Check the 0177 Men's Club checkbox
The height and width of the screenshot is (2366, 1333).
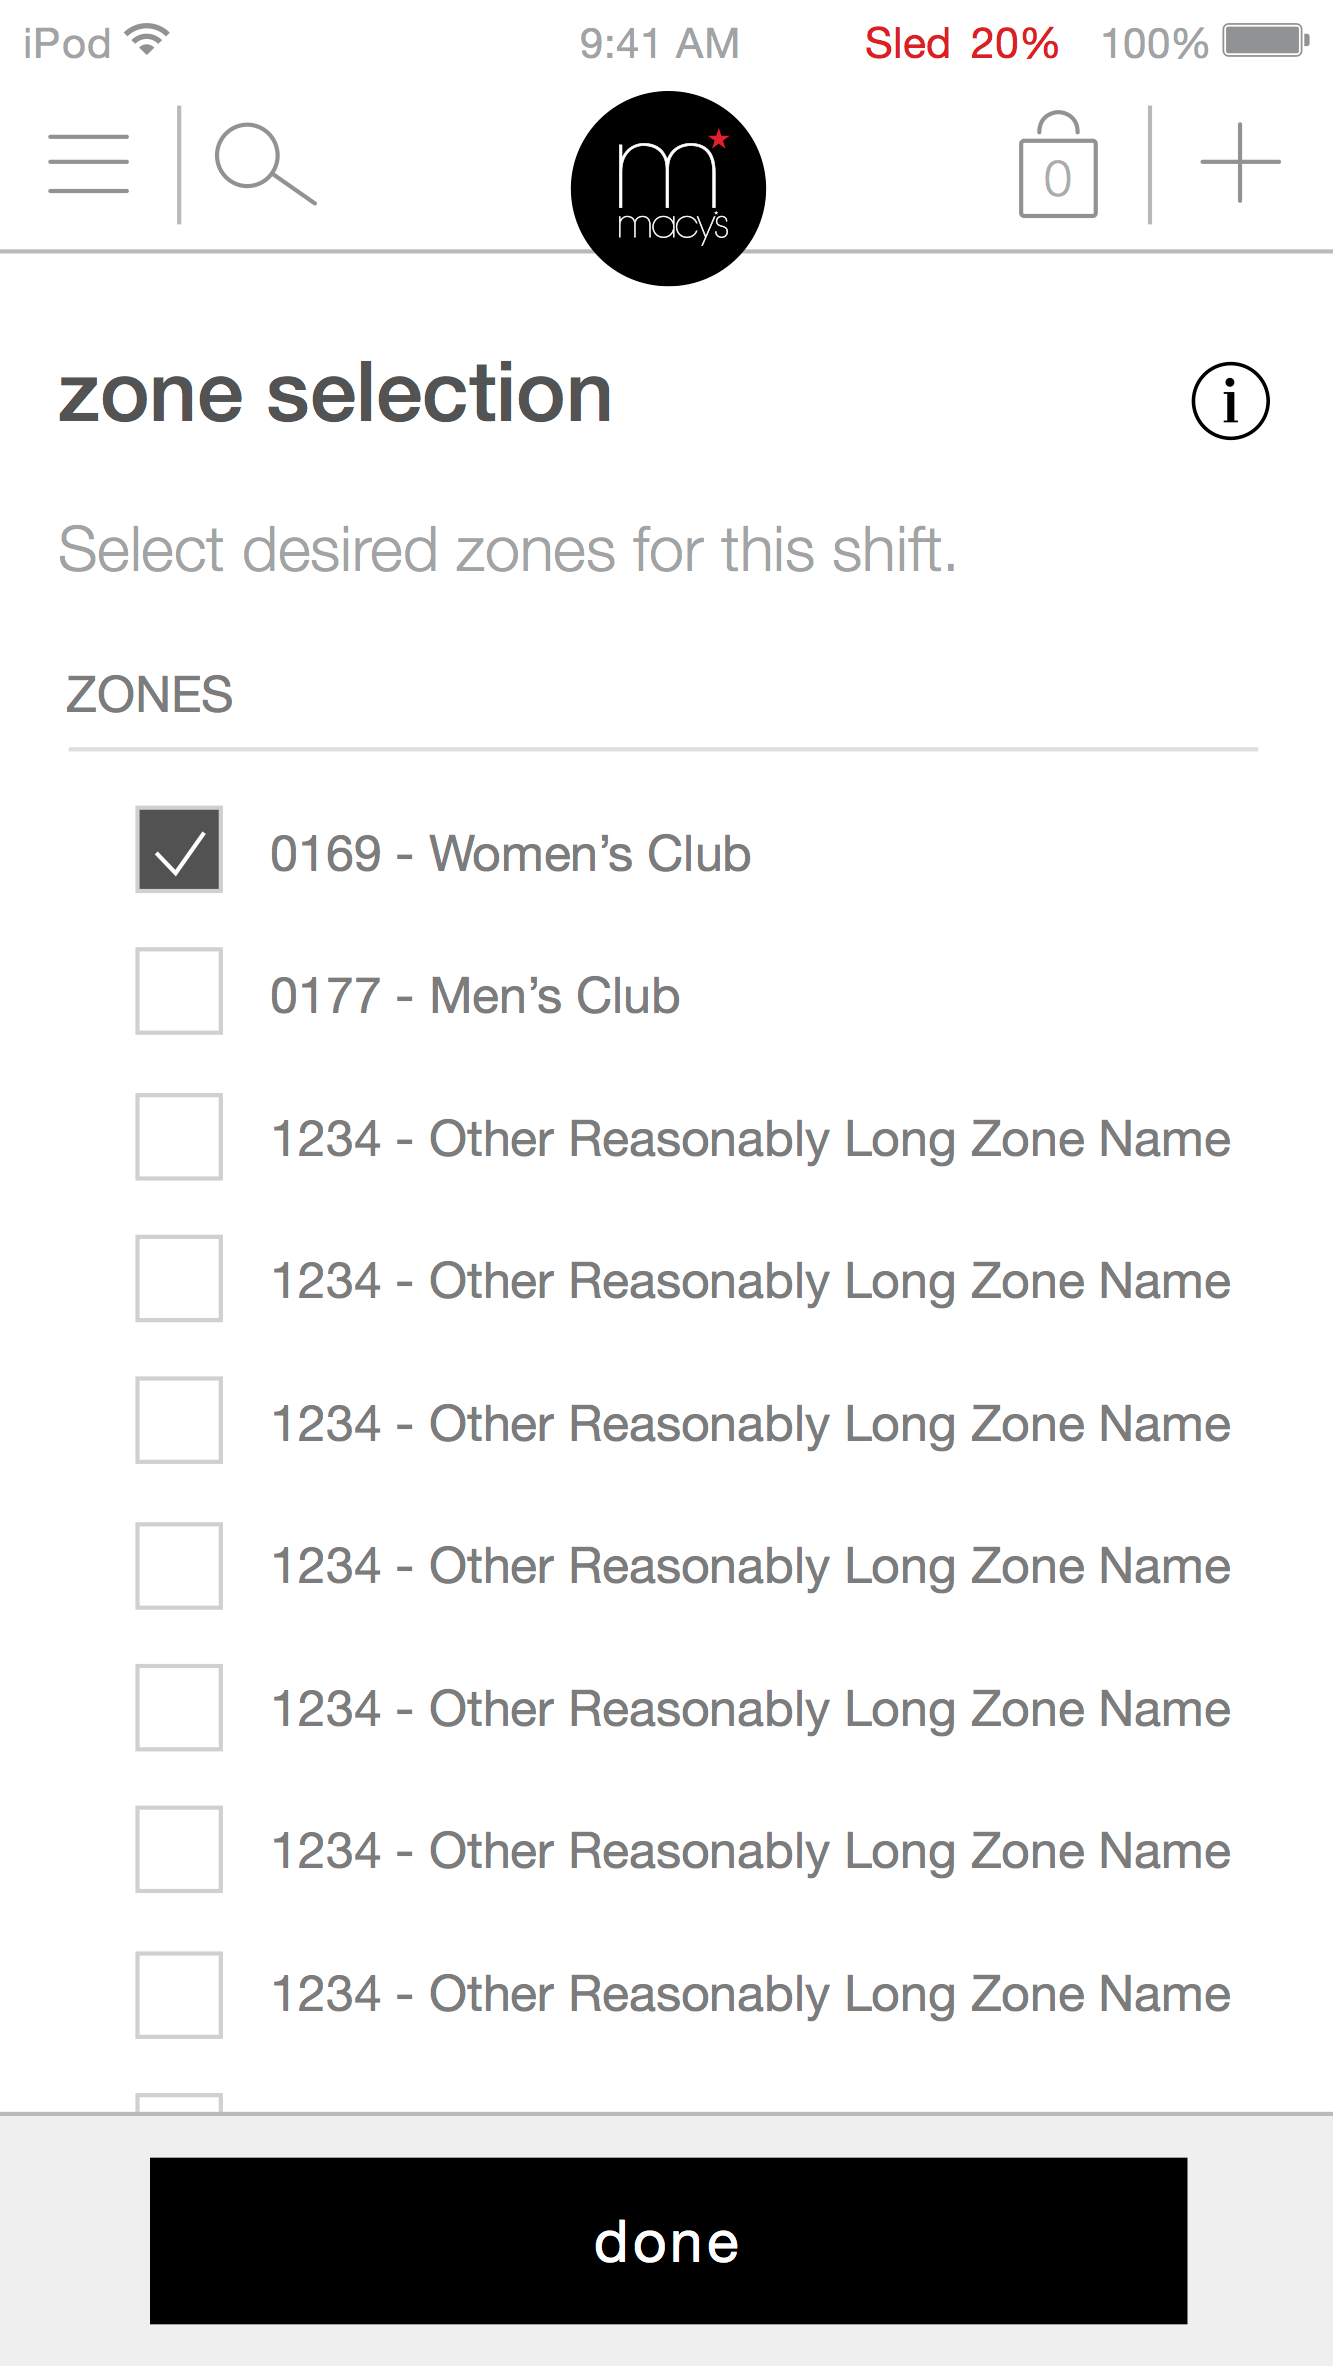[x=179, y=991]
